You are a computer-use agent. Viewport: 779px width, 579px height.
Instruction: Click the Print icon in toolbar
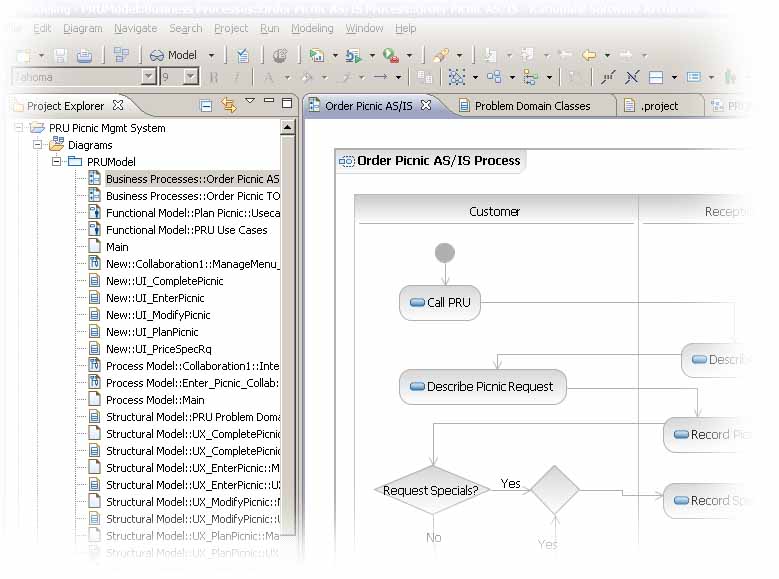point(84,55)
